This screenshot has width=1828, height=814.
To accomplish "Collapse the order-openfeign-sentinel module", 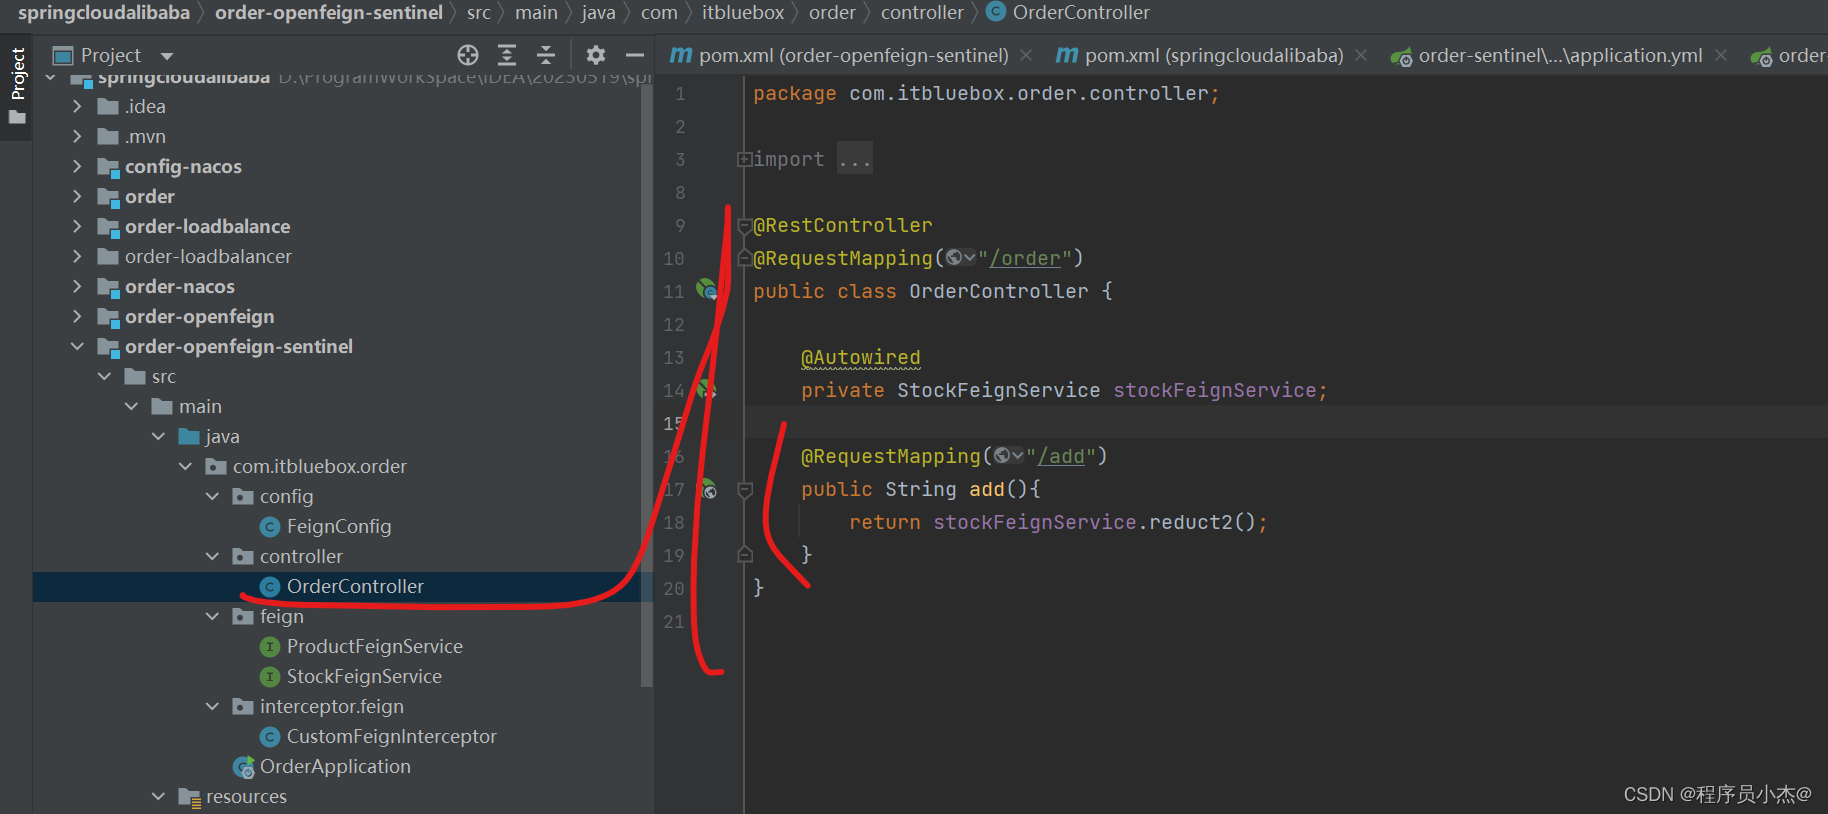I will [x=77, y=346].
